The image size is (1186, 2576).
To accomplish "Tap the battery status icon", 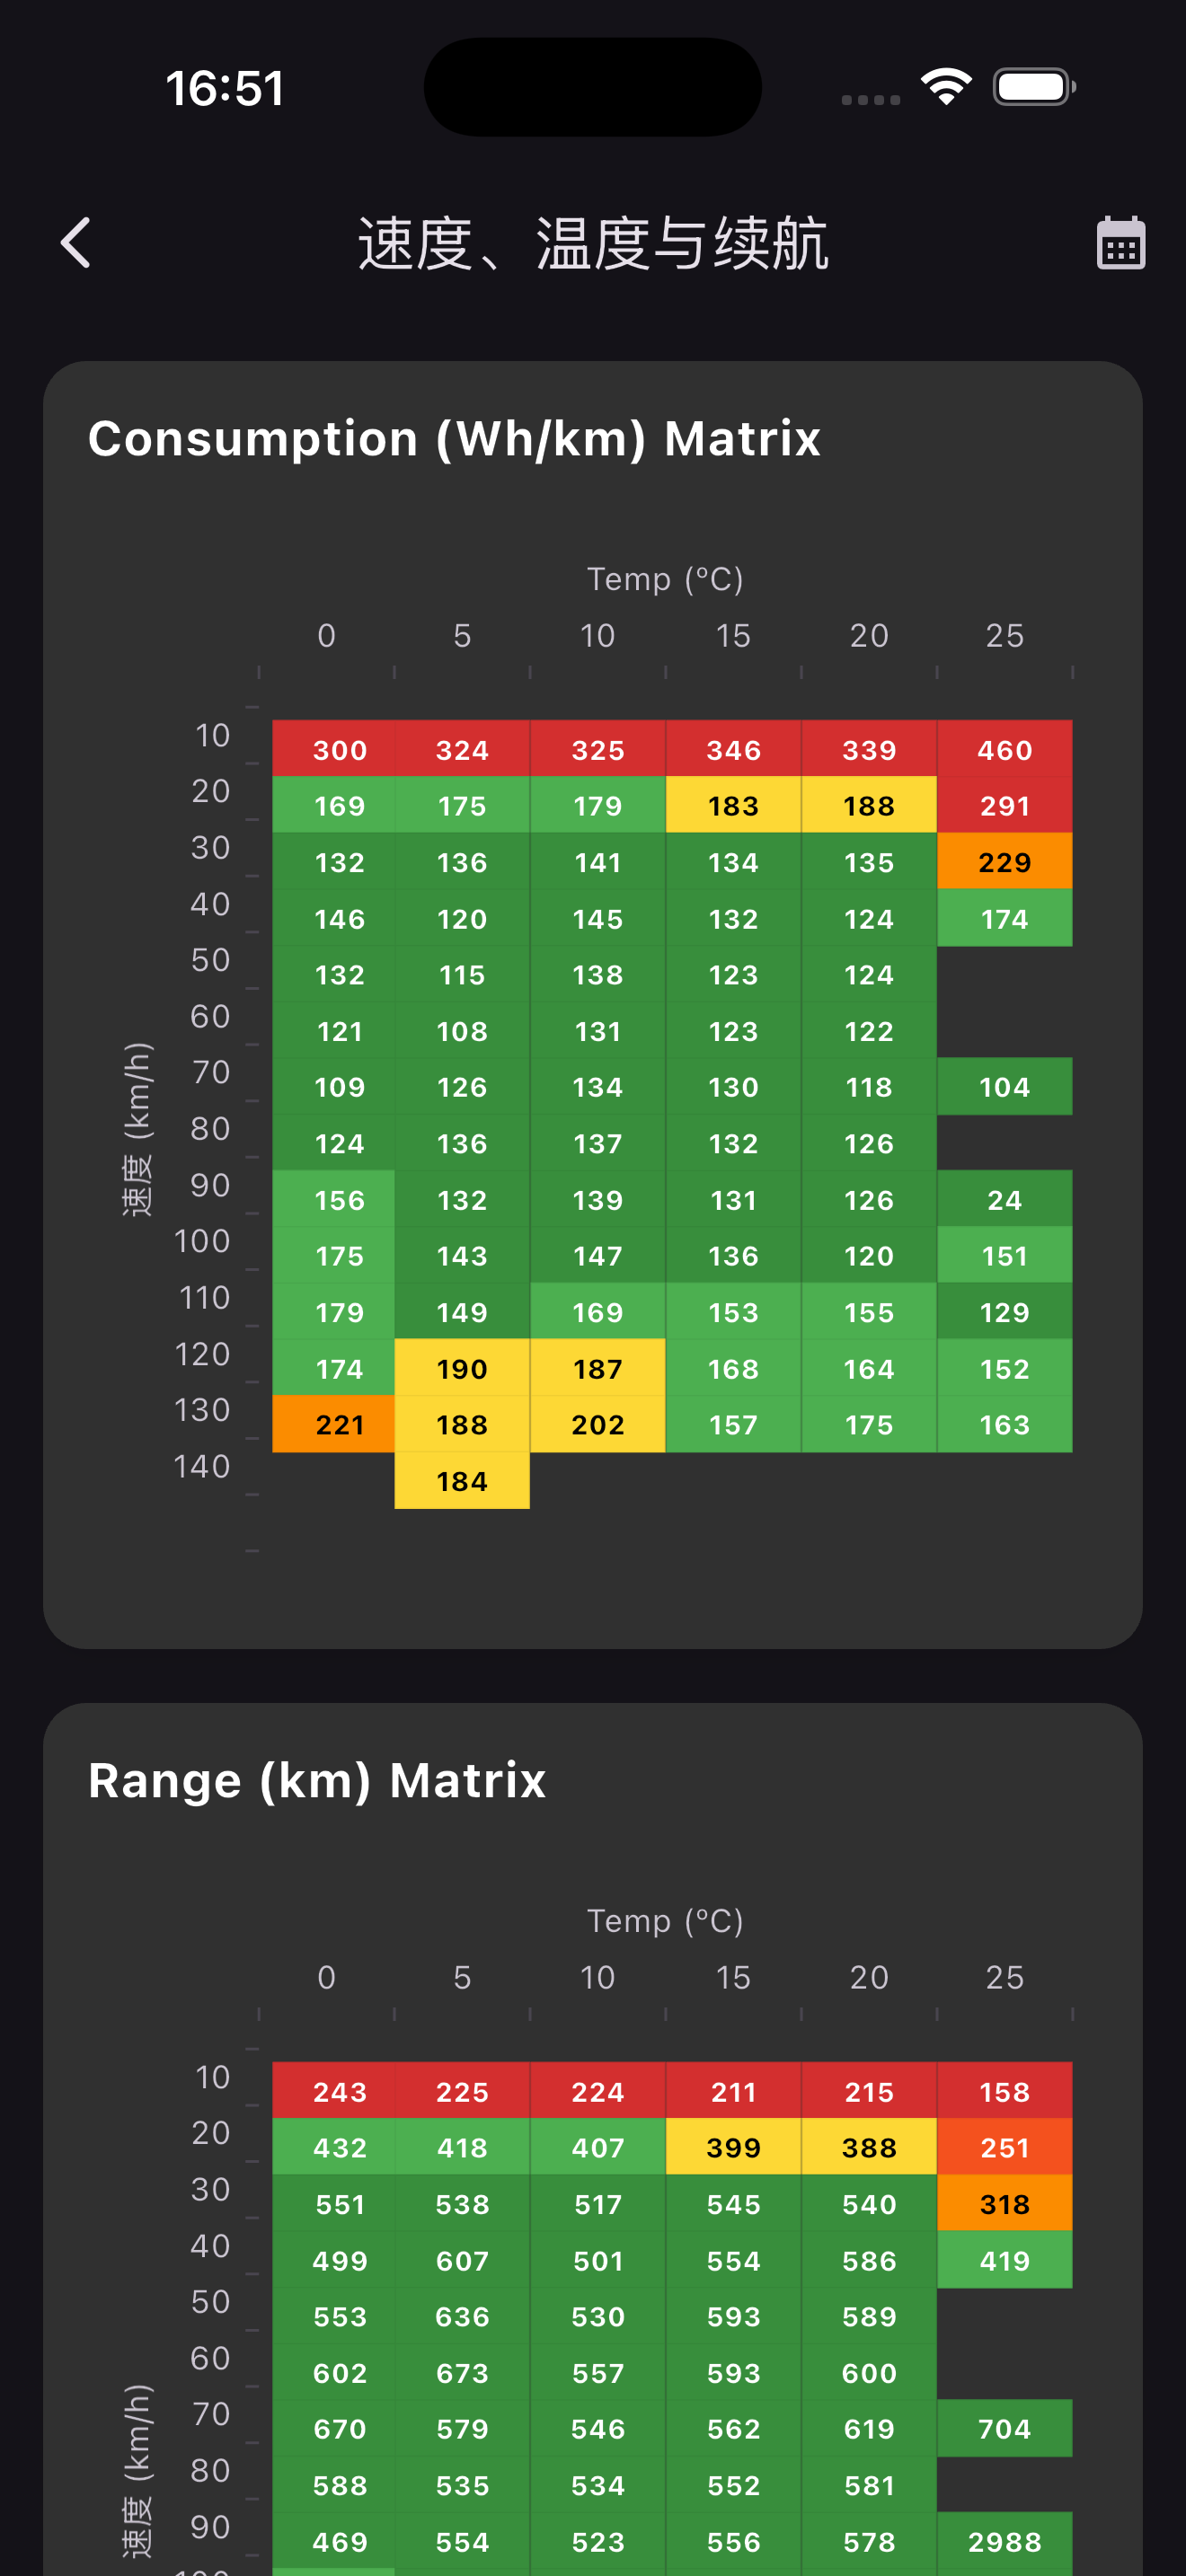I will (x=1033, y=87).
